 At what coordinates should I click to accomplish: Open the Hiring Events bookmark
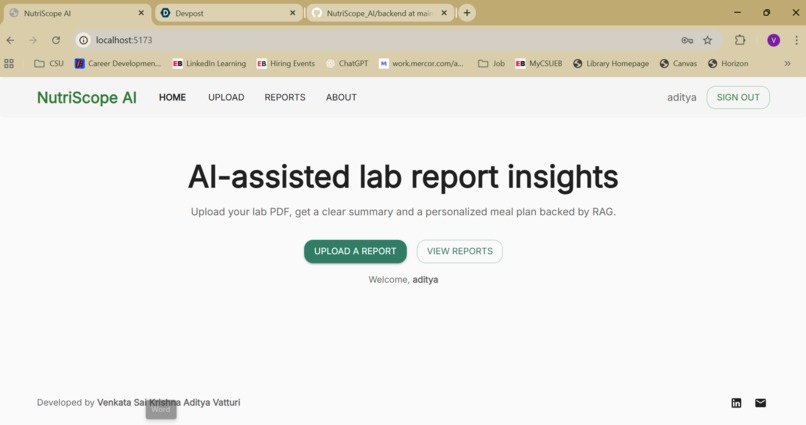(286, 64)
